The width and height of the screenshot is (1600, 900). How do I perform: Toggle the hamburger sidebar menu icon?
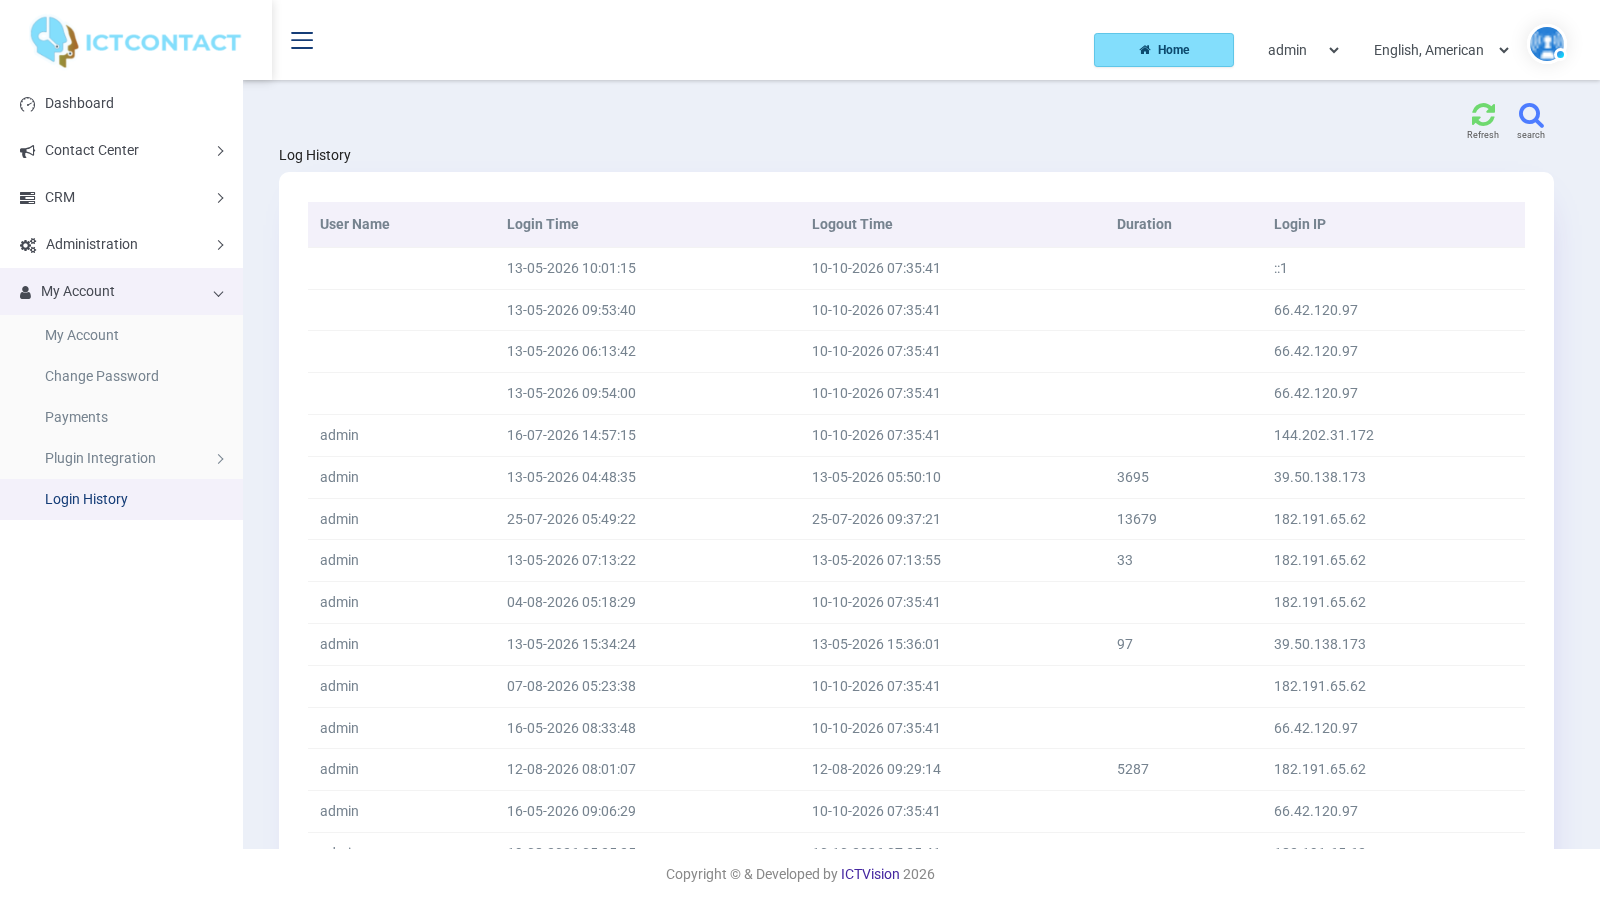pos(302,40)
